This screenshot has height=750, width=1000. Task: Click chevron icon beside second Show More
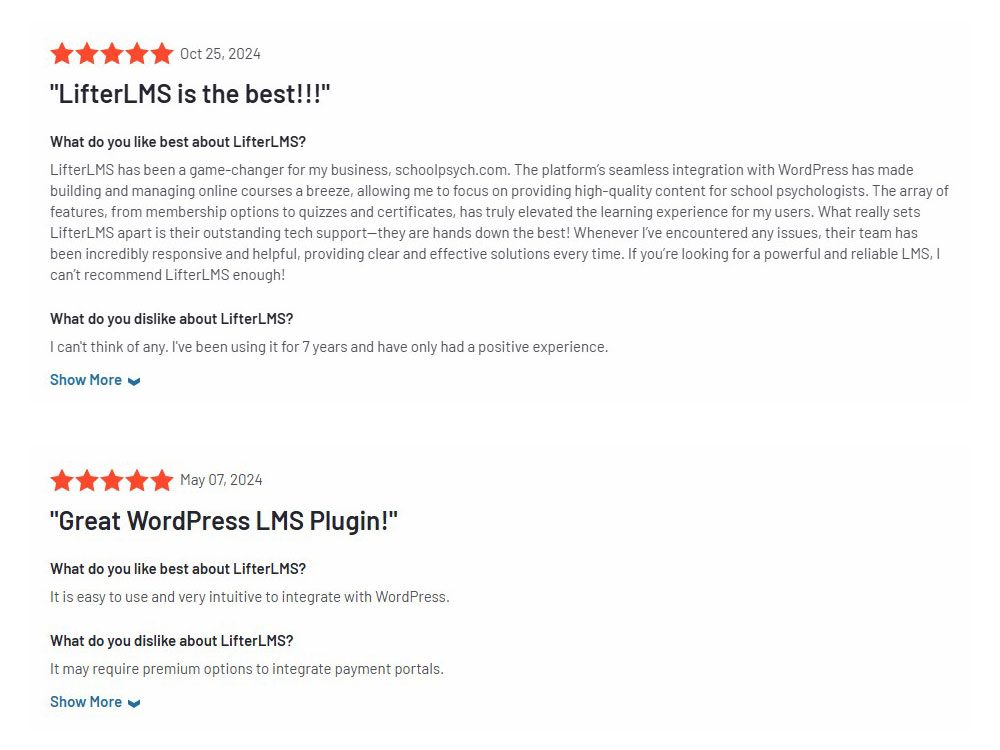(134, 703)
